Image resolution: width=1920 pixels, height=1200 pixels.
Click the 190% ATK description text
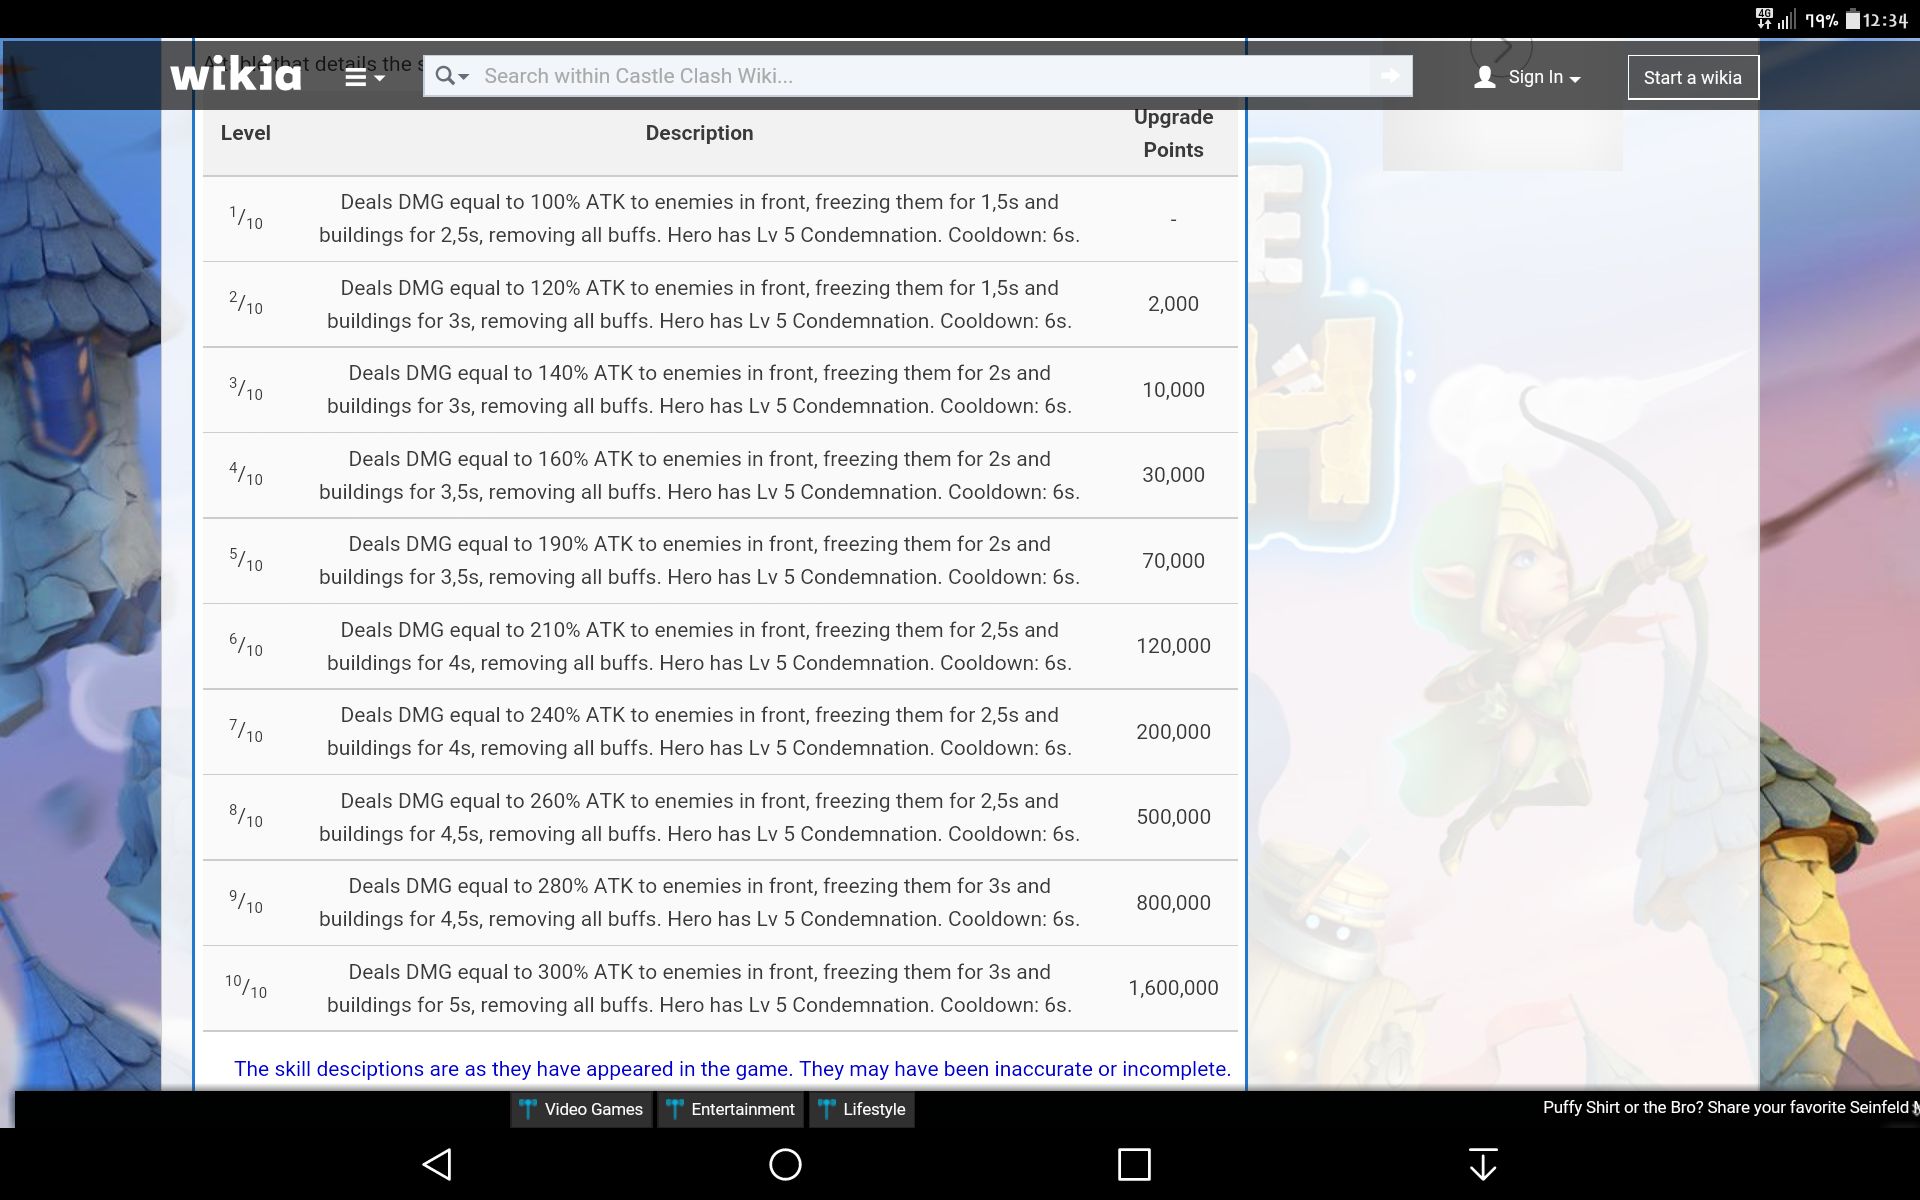699,560
